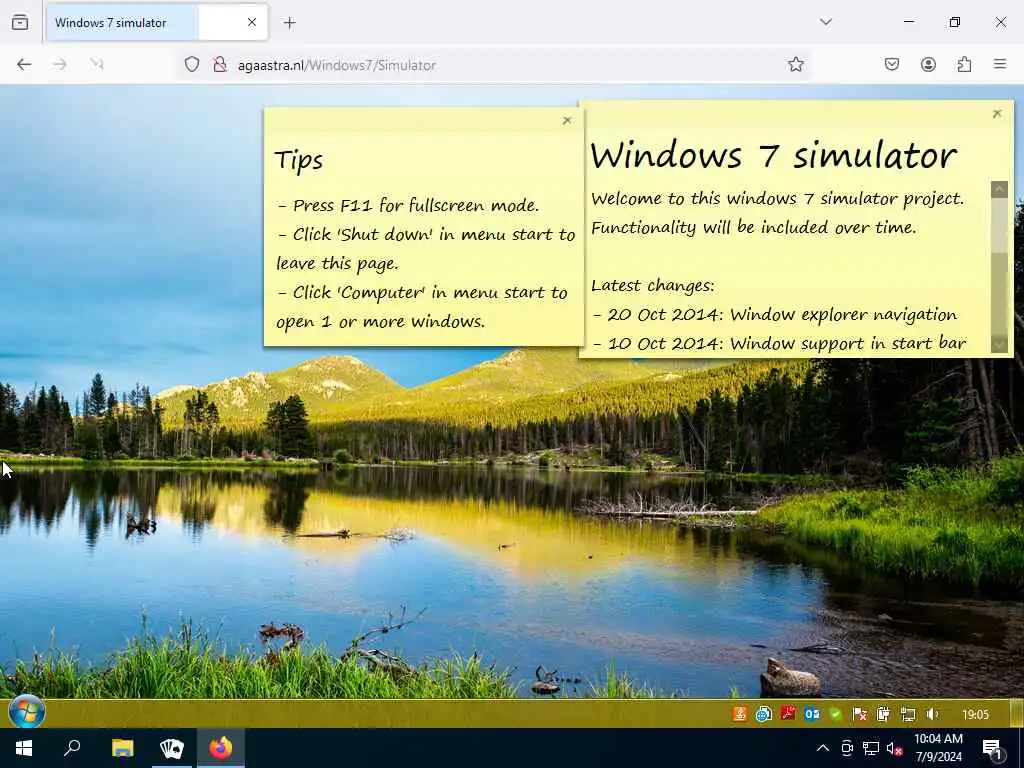Click the green checkmark tray icon in simulator
Viewport: 1024px width, 768px height.
[x=835, y=714]
